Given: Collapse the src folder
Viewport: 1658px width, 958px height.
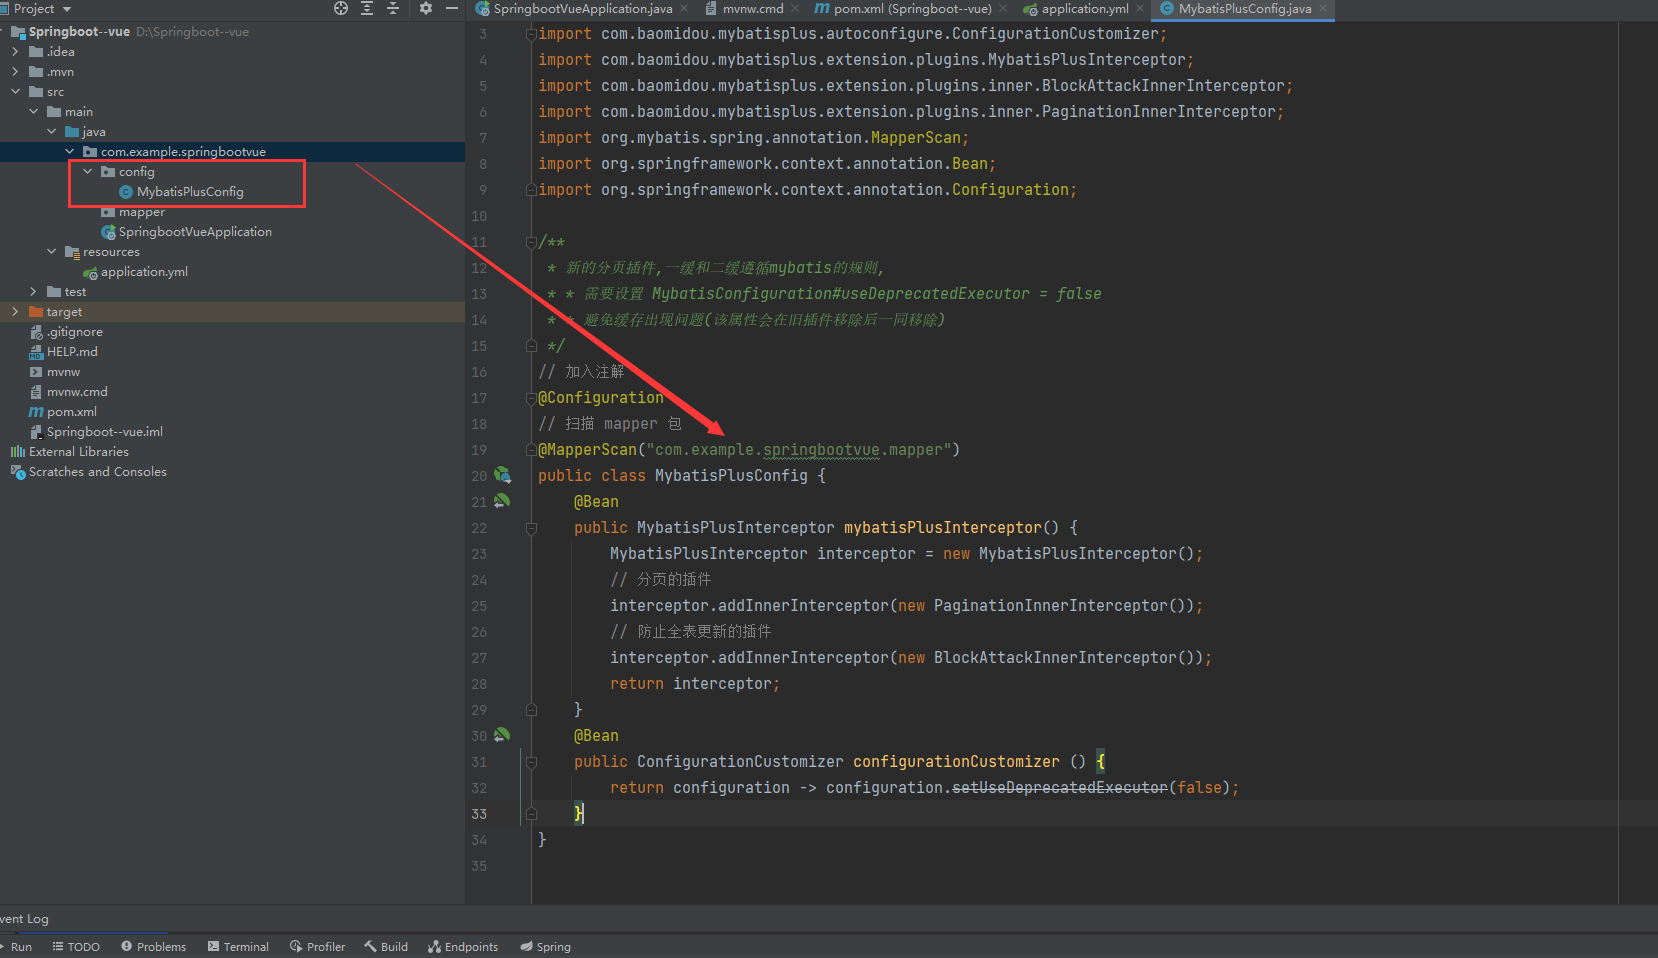Looking at the screenshot, I should tap(15, 92).
